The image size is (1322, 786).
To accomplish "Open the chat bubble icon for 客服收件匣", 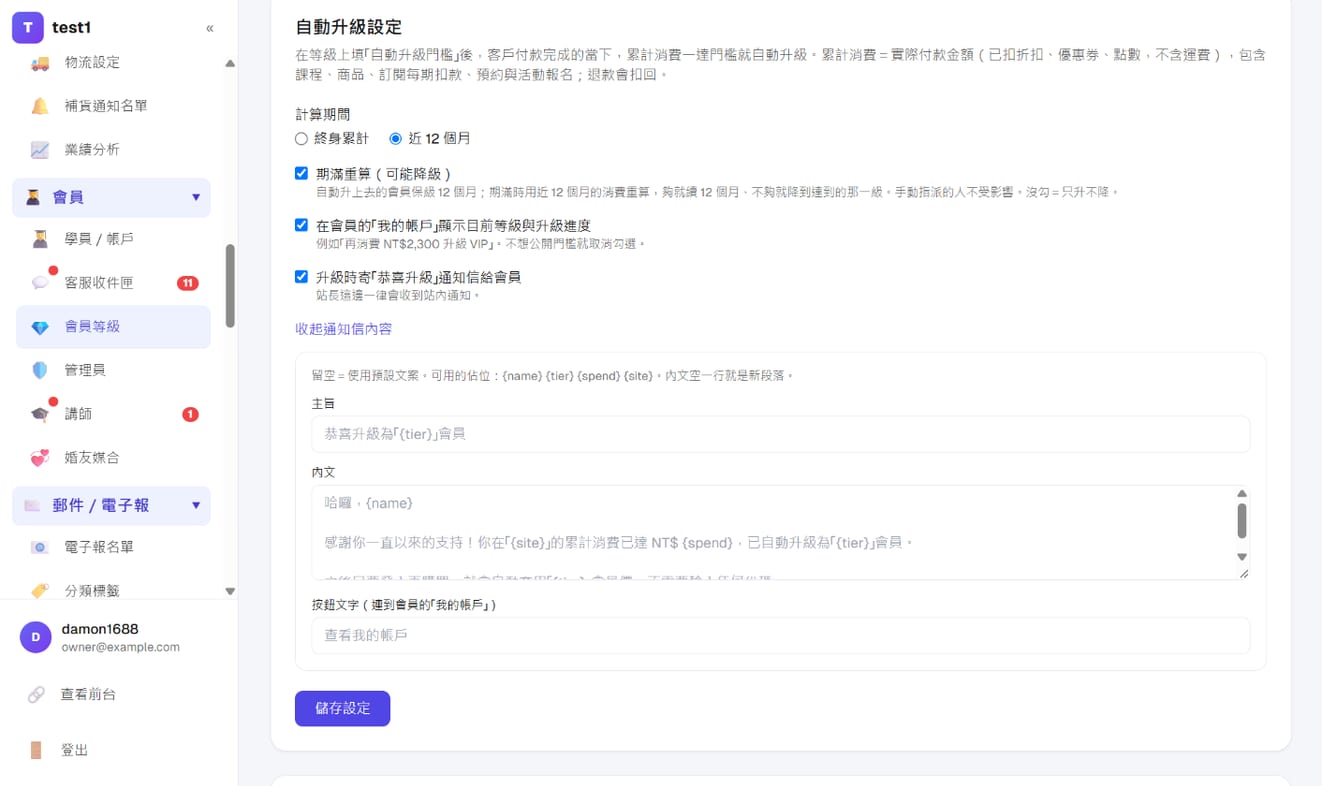I will click(x=40, y=283).
